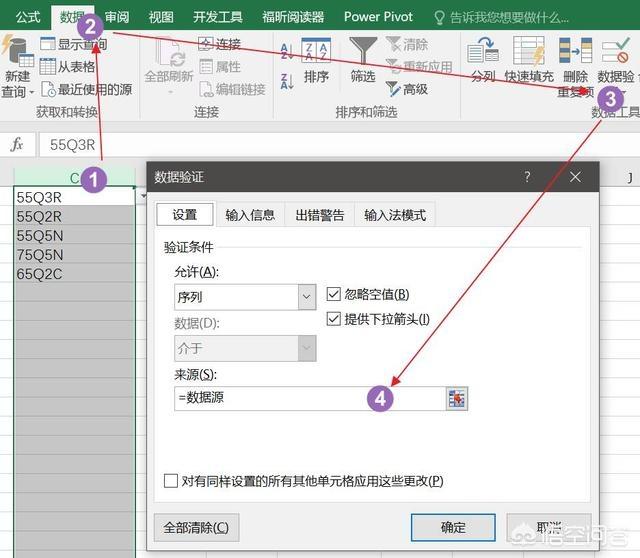Click the Clear filter (清除) icon
Viewport: 640px width, 558px height.
tap(393, 44)
